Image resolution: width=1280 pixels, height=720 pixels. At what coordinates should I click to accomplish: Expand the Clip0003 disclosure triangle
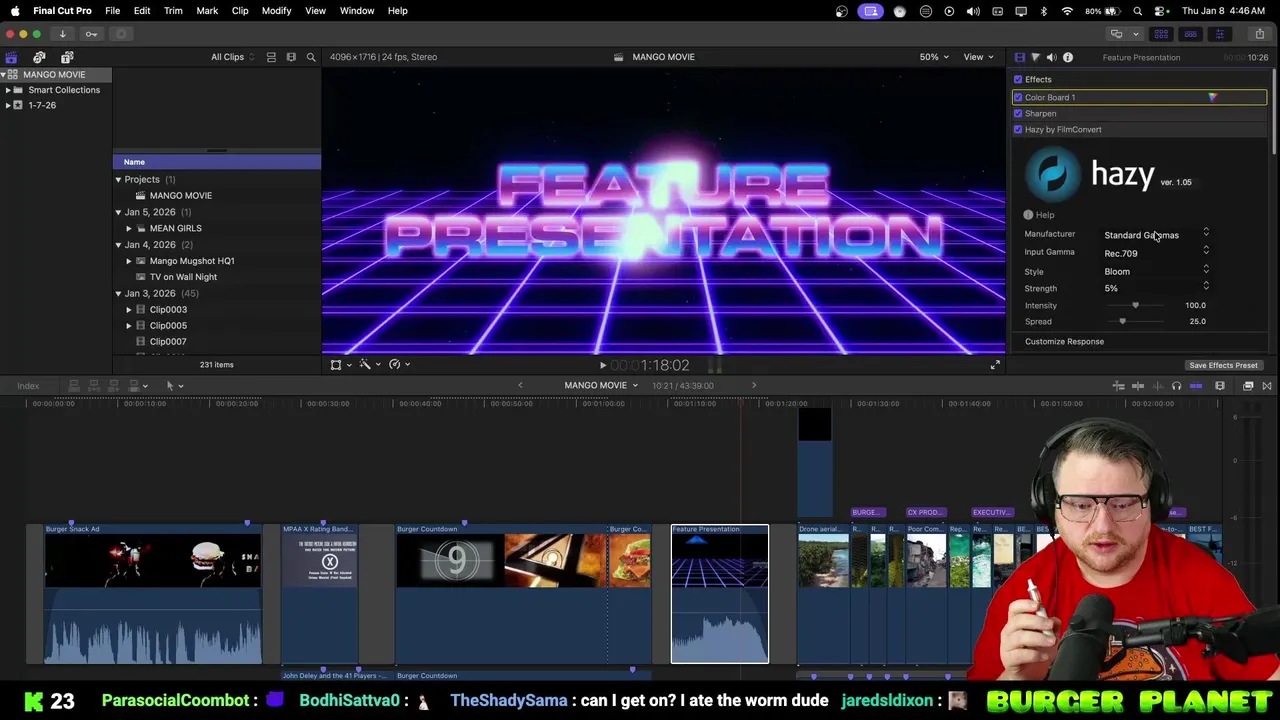pos(129,310)
